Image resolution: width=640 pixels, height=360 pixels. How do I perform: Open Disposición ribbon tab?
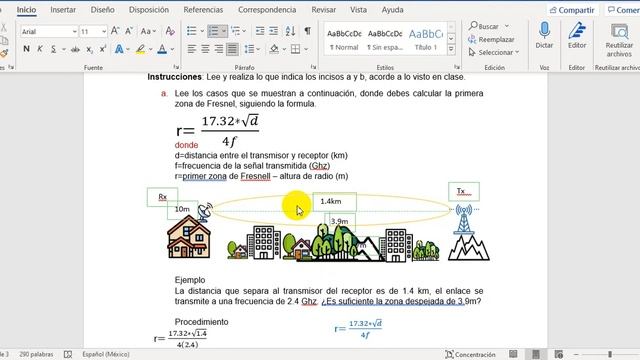coord(149,10)
